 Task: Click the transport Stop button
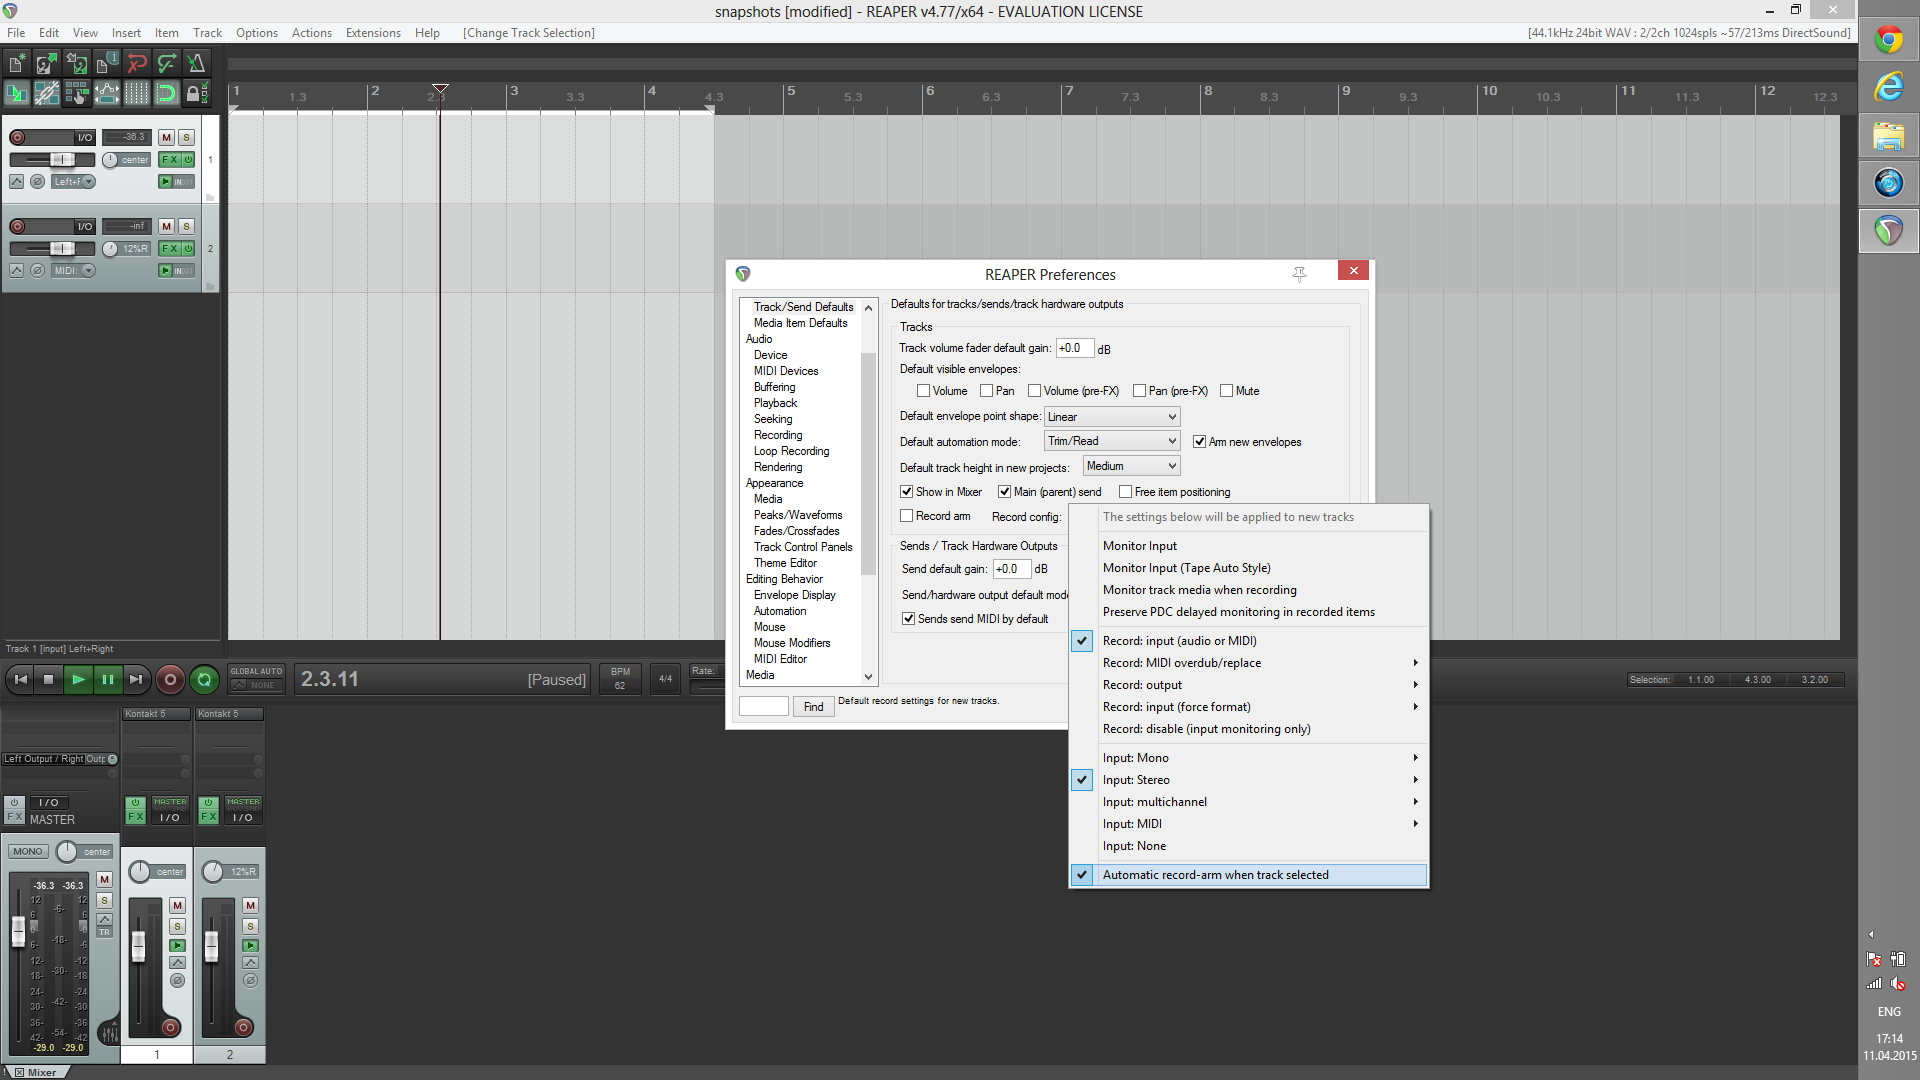tap(48, 680)
